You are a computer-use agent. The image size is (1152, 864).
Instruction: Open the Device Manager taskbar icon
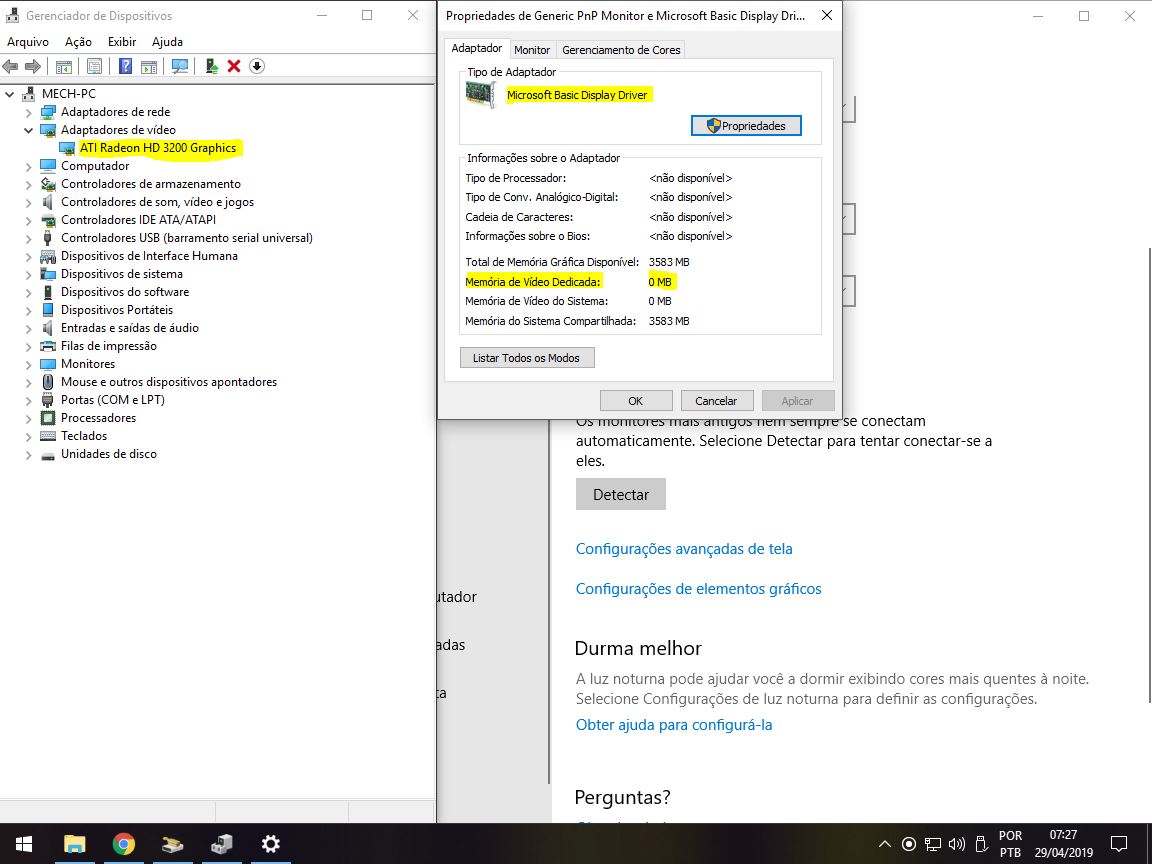(221, 843)
